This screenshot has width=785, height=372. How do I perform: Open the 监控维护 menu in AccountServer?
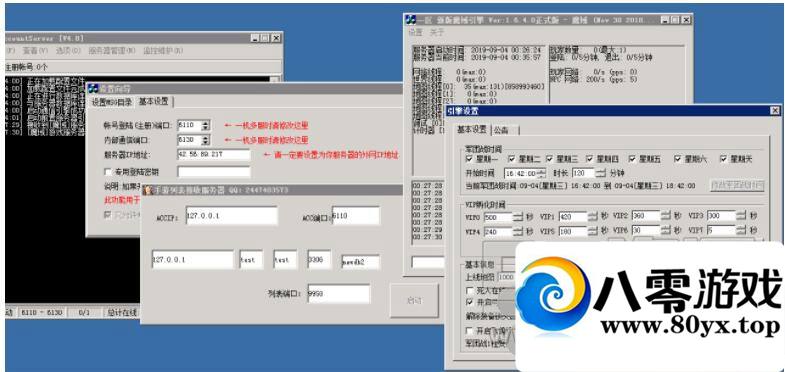click(x=163, y=51)
